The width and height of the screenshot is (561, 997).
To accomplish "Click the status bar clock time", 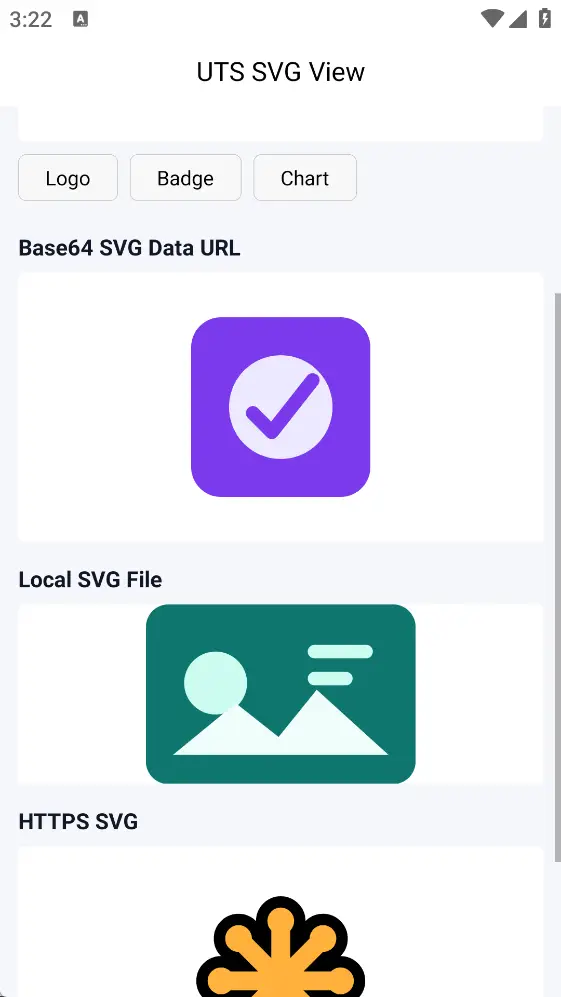I will pos(31,20).
